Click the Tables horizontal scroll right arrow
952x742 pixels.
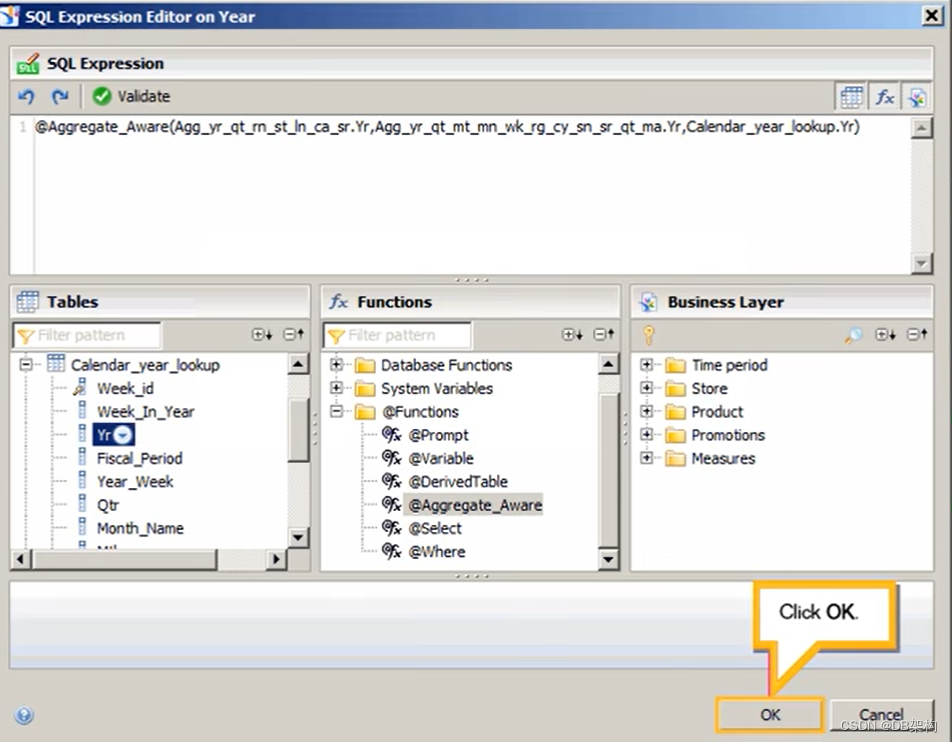277,559
